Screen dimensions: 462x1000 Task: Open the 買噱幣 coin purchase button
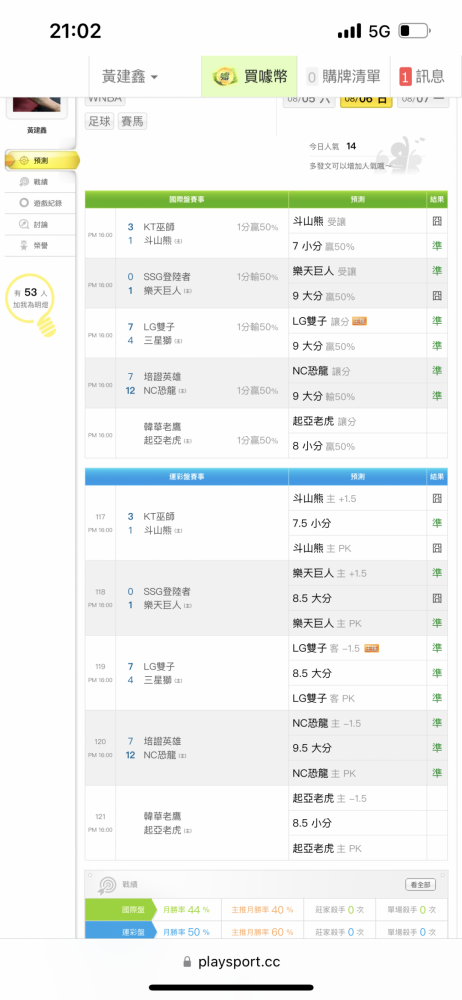click(250, 77)
